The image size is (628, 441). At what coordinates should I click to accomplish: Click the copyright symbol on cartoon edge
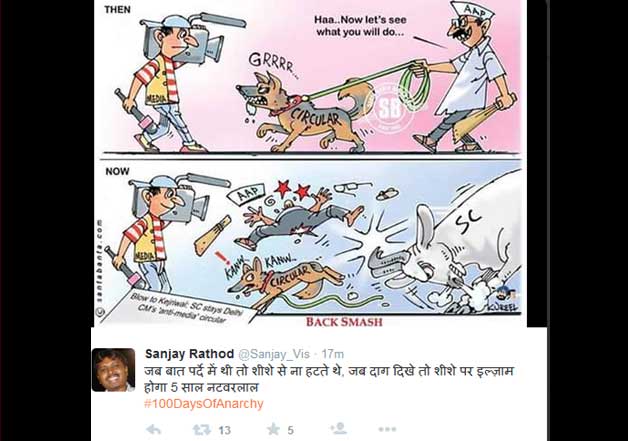pyautogui.click(x=100, y=310)
